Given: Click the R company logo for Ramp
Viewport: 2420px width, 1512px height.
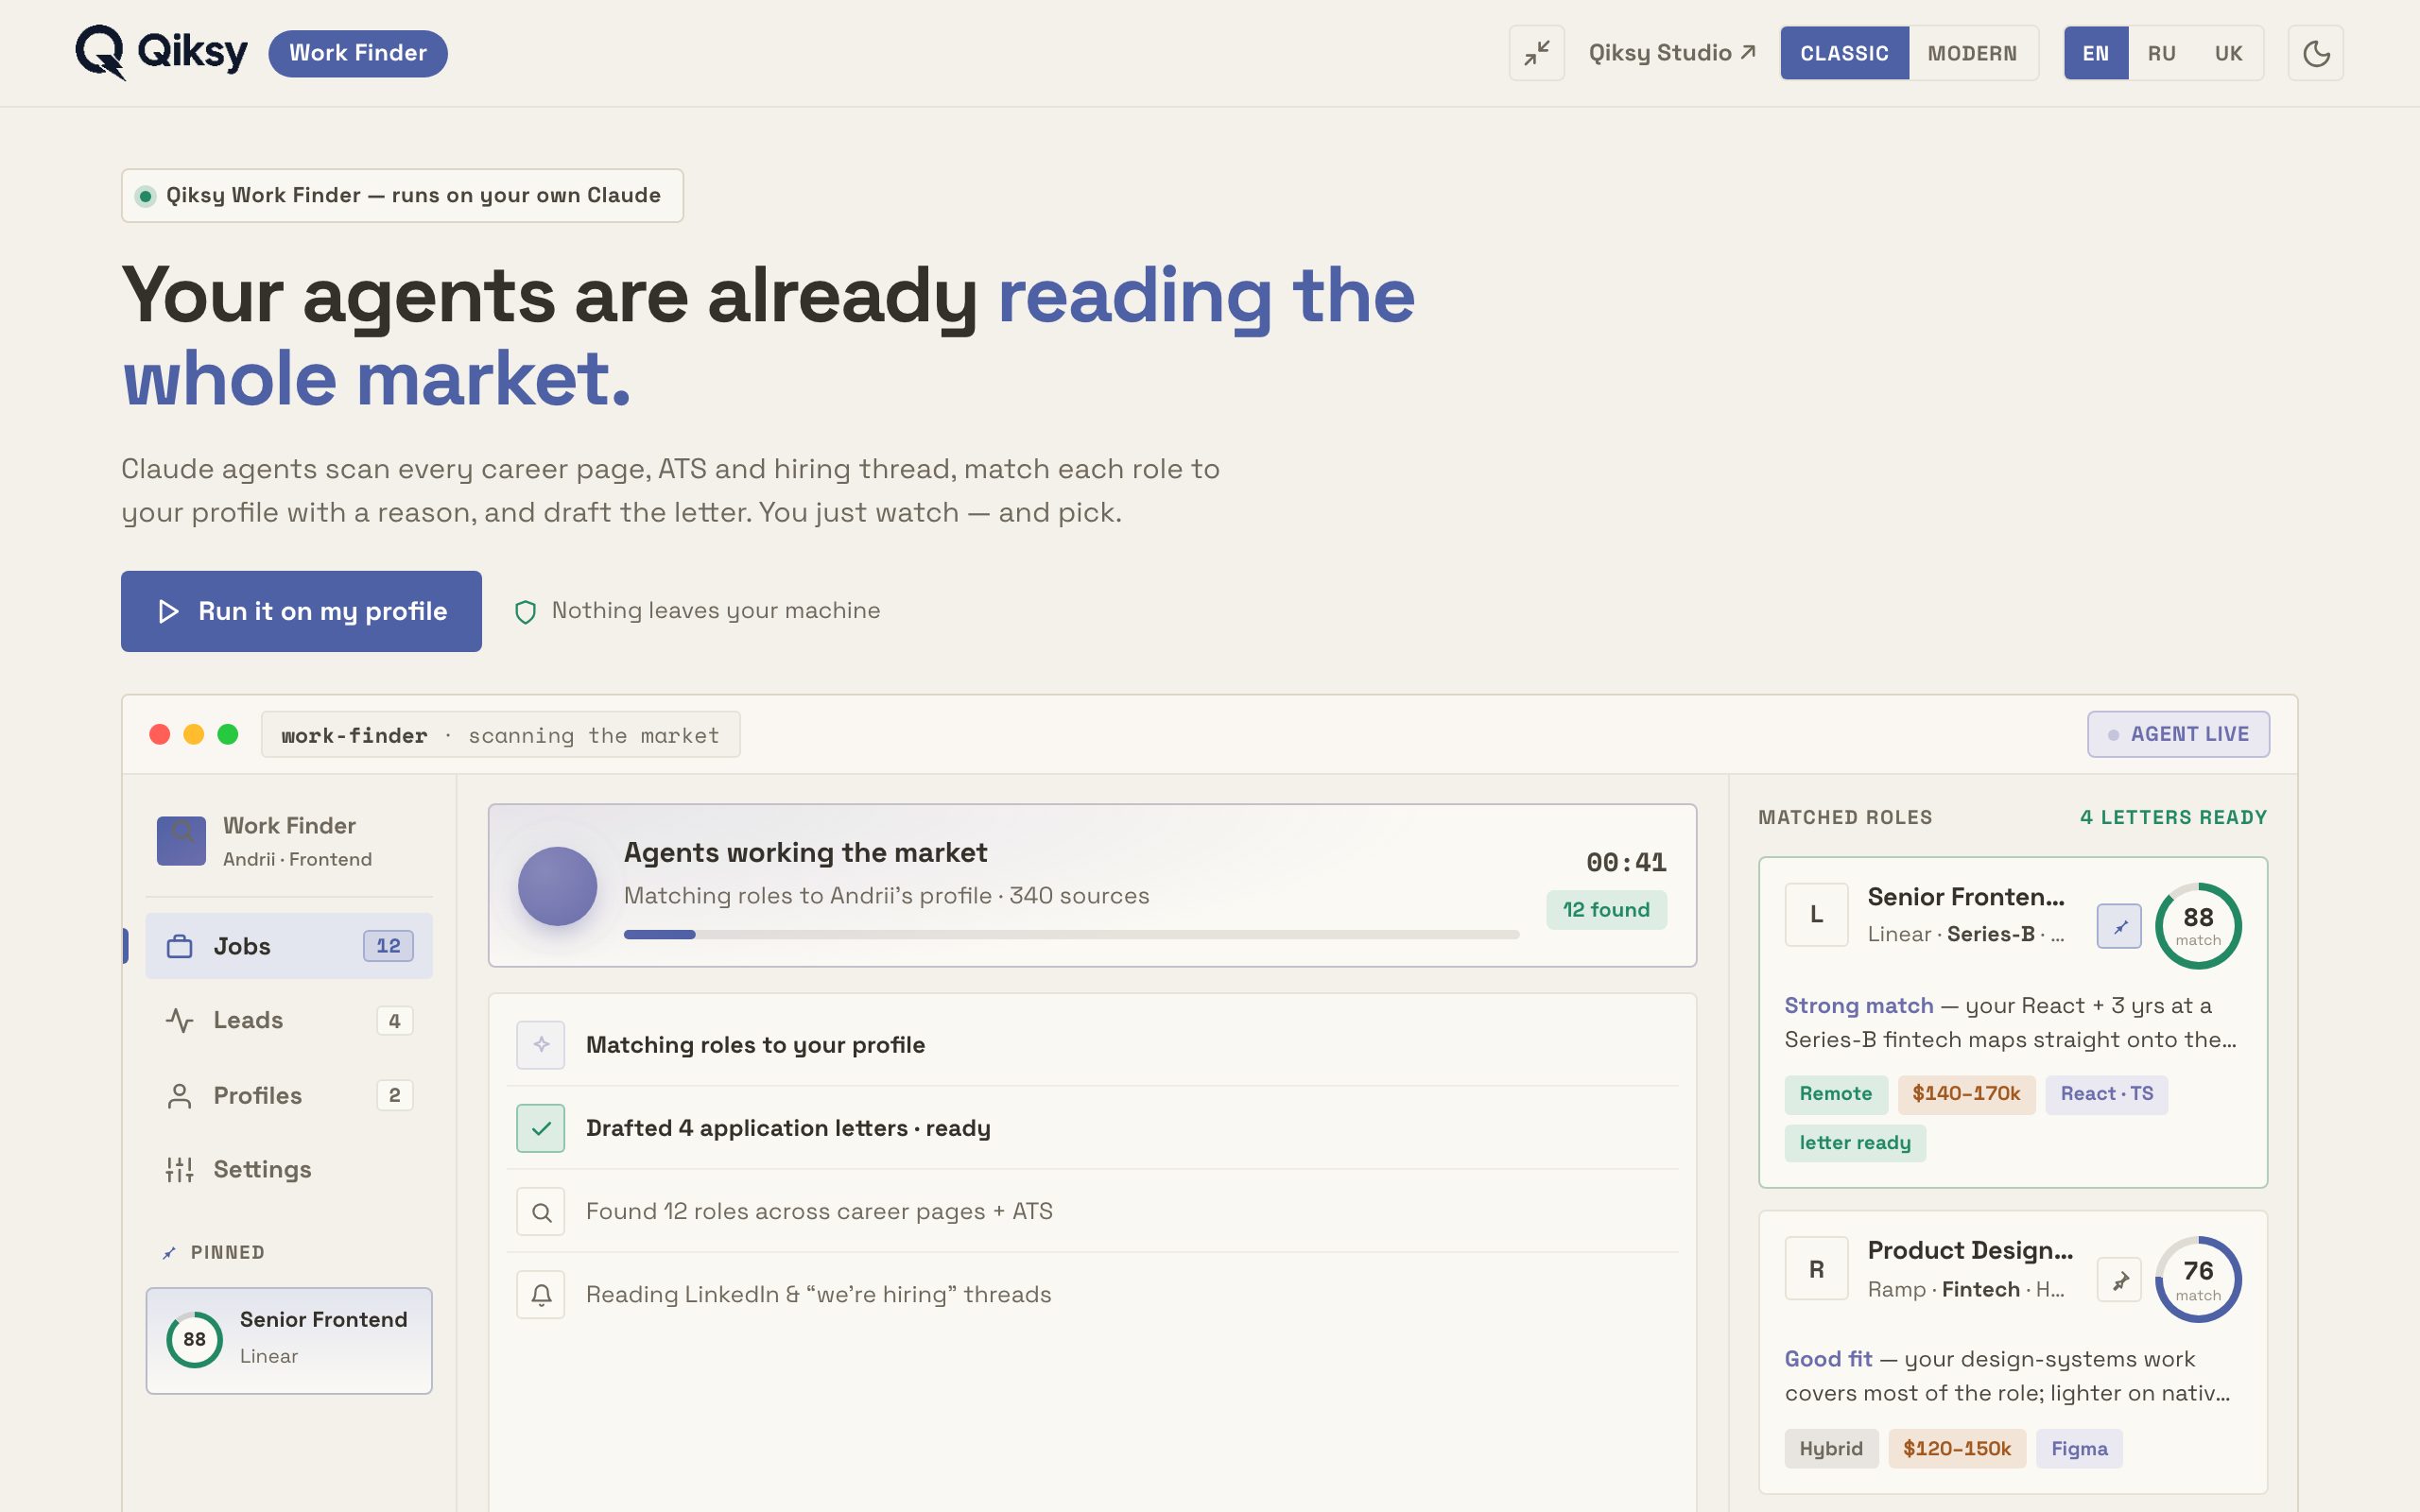Looking at the screenshot, I should point(1816,1269).
